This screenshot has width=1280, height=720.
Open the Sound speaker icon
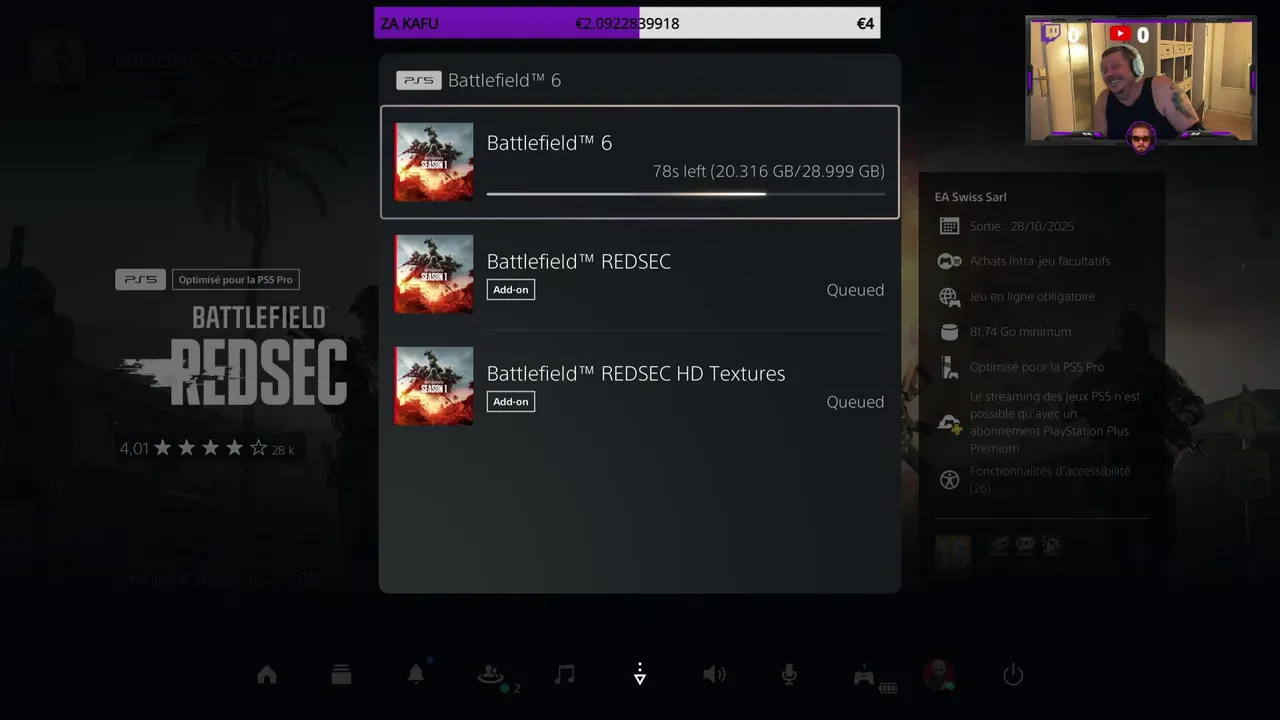pos(714,675)
